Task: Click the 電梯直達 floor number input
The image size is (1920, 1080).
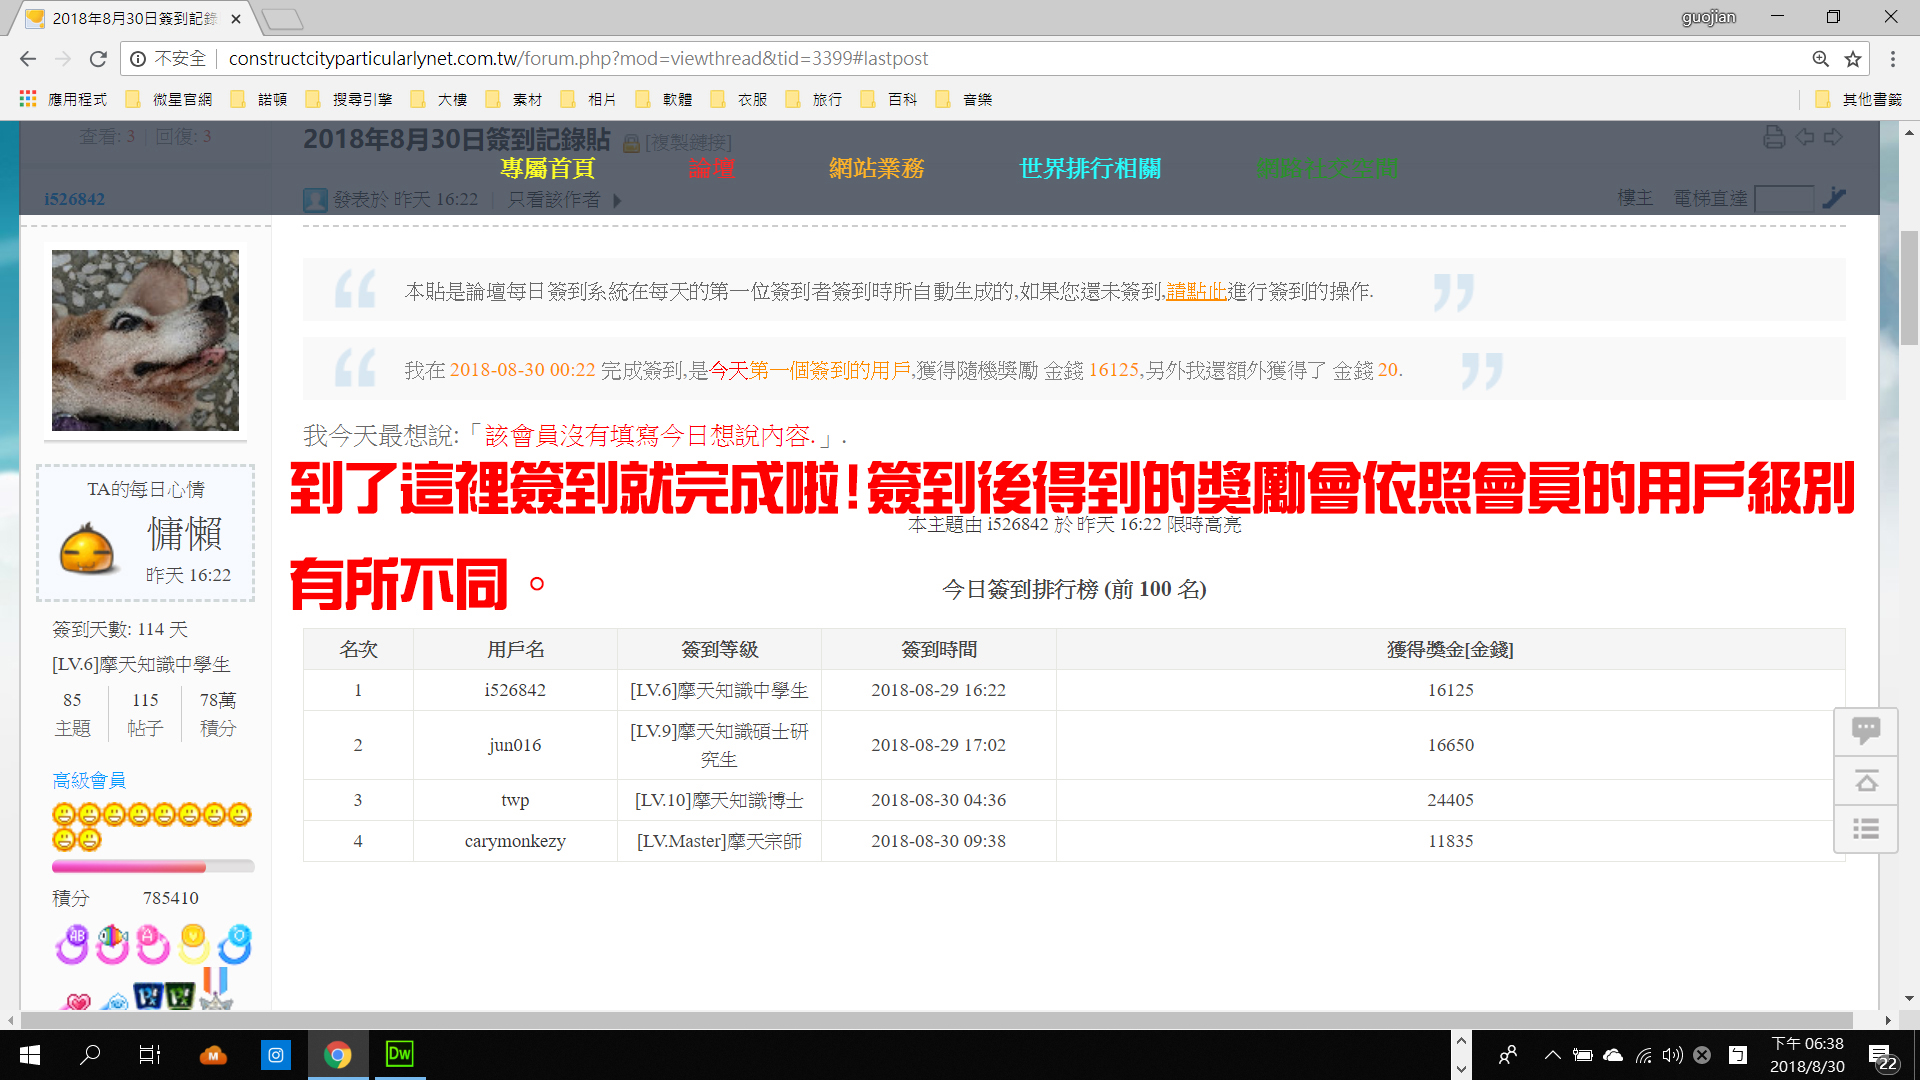Action: click(x=1783, y=198)
